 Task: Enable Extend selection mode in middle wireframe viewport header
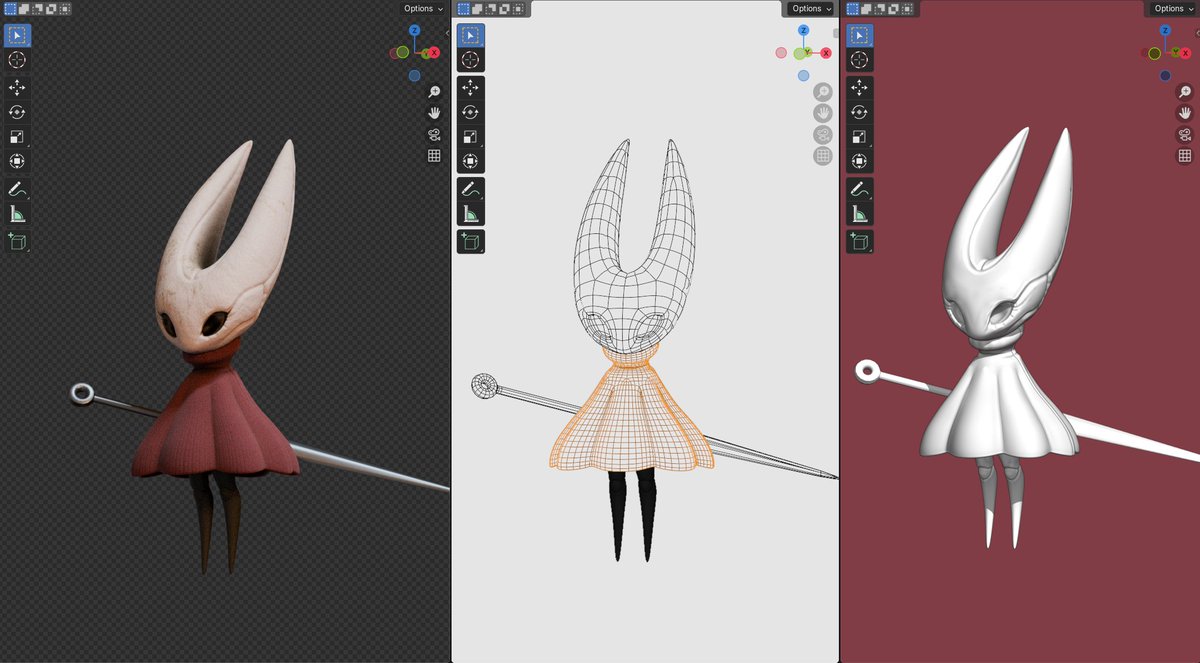pos(477,9)
